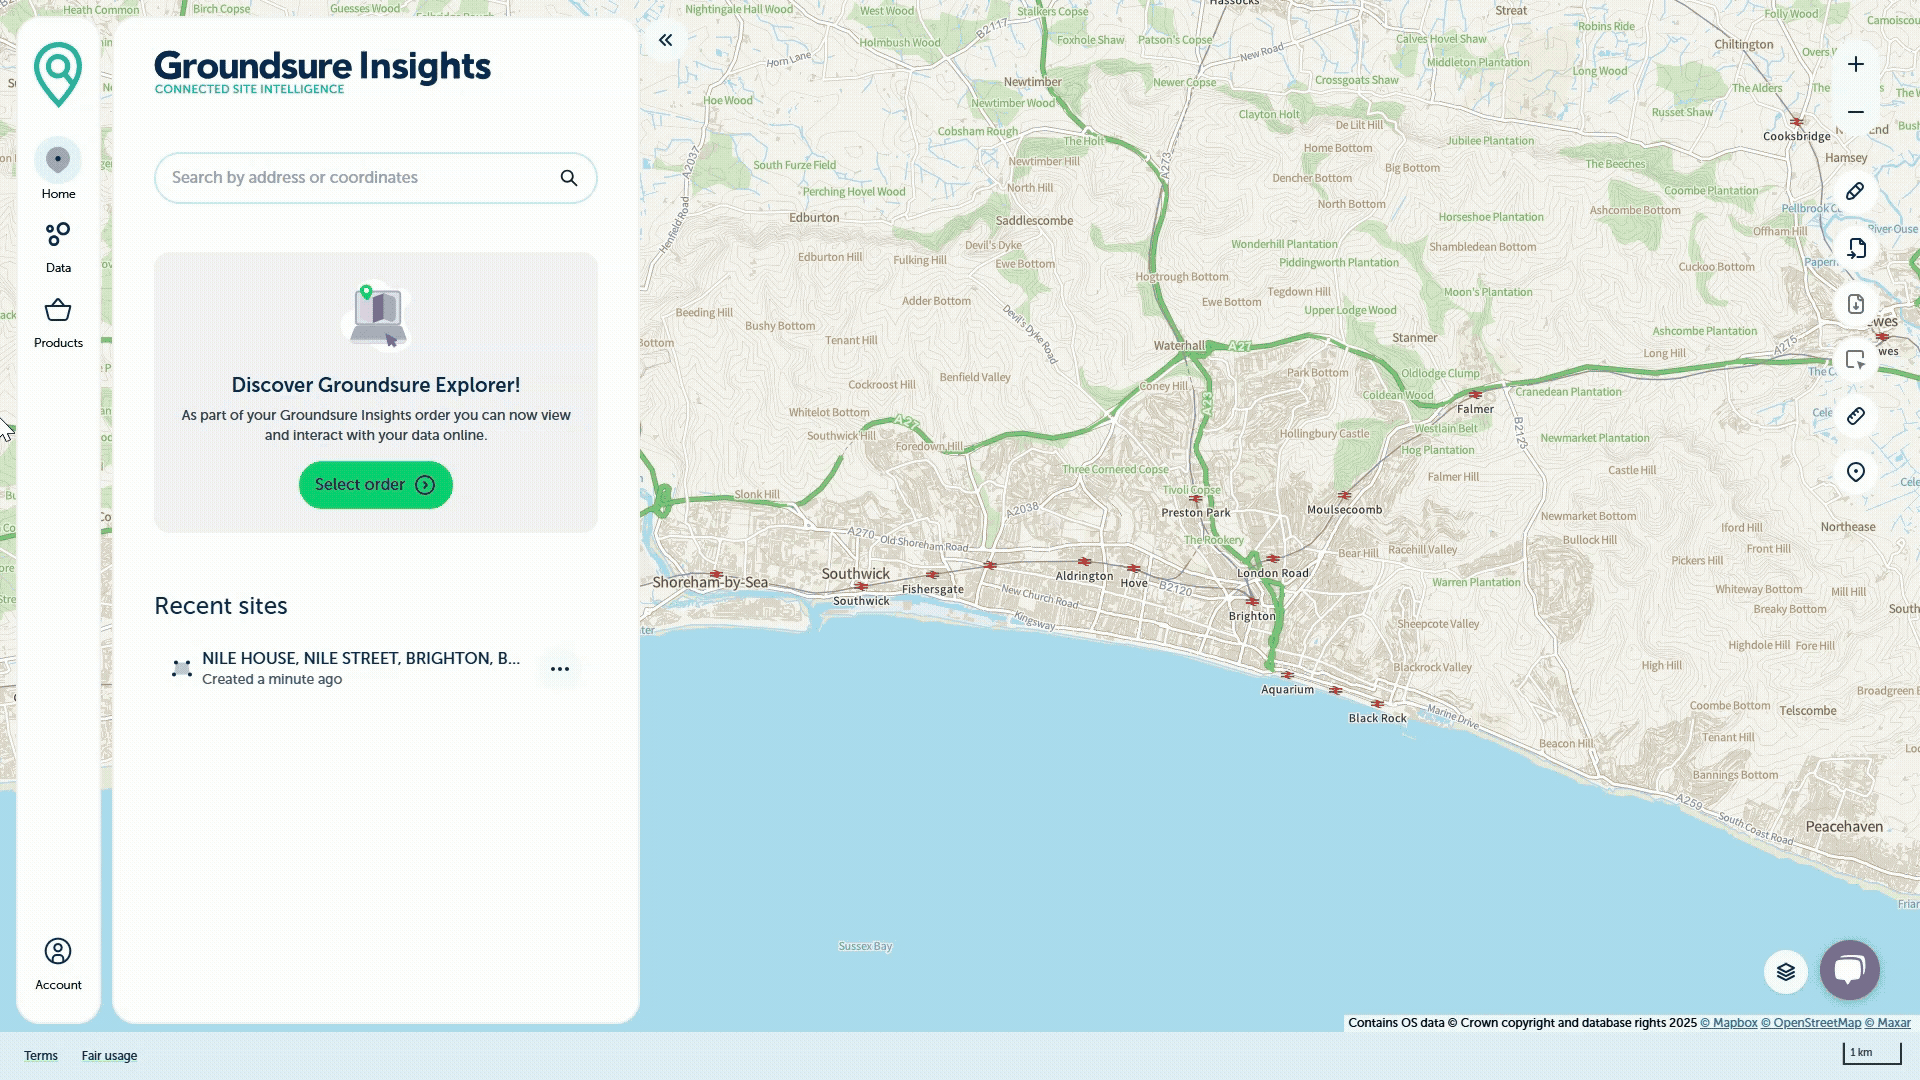The width and height of the screenshot is (1920, 1080).
Task: Open the chat support widget
Action: 1850,970
